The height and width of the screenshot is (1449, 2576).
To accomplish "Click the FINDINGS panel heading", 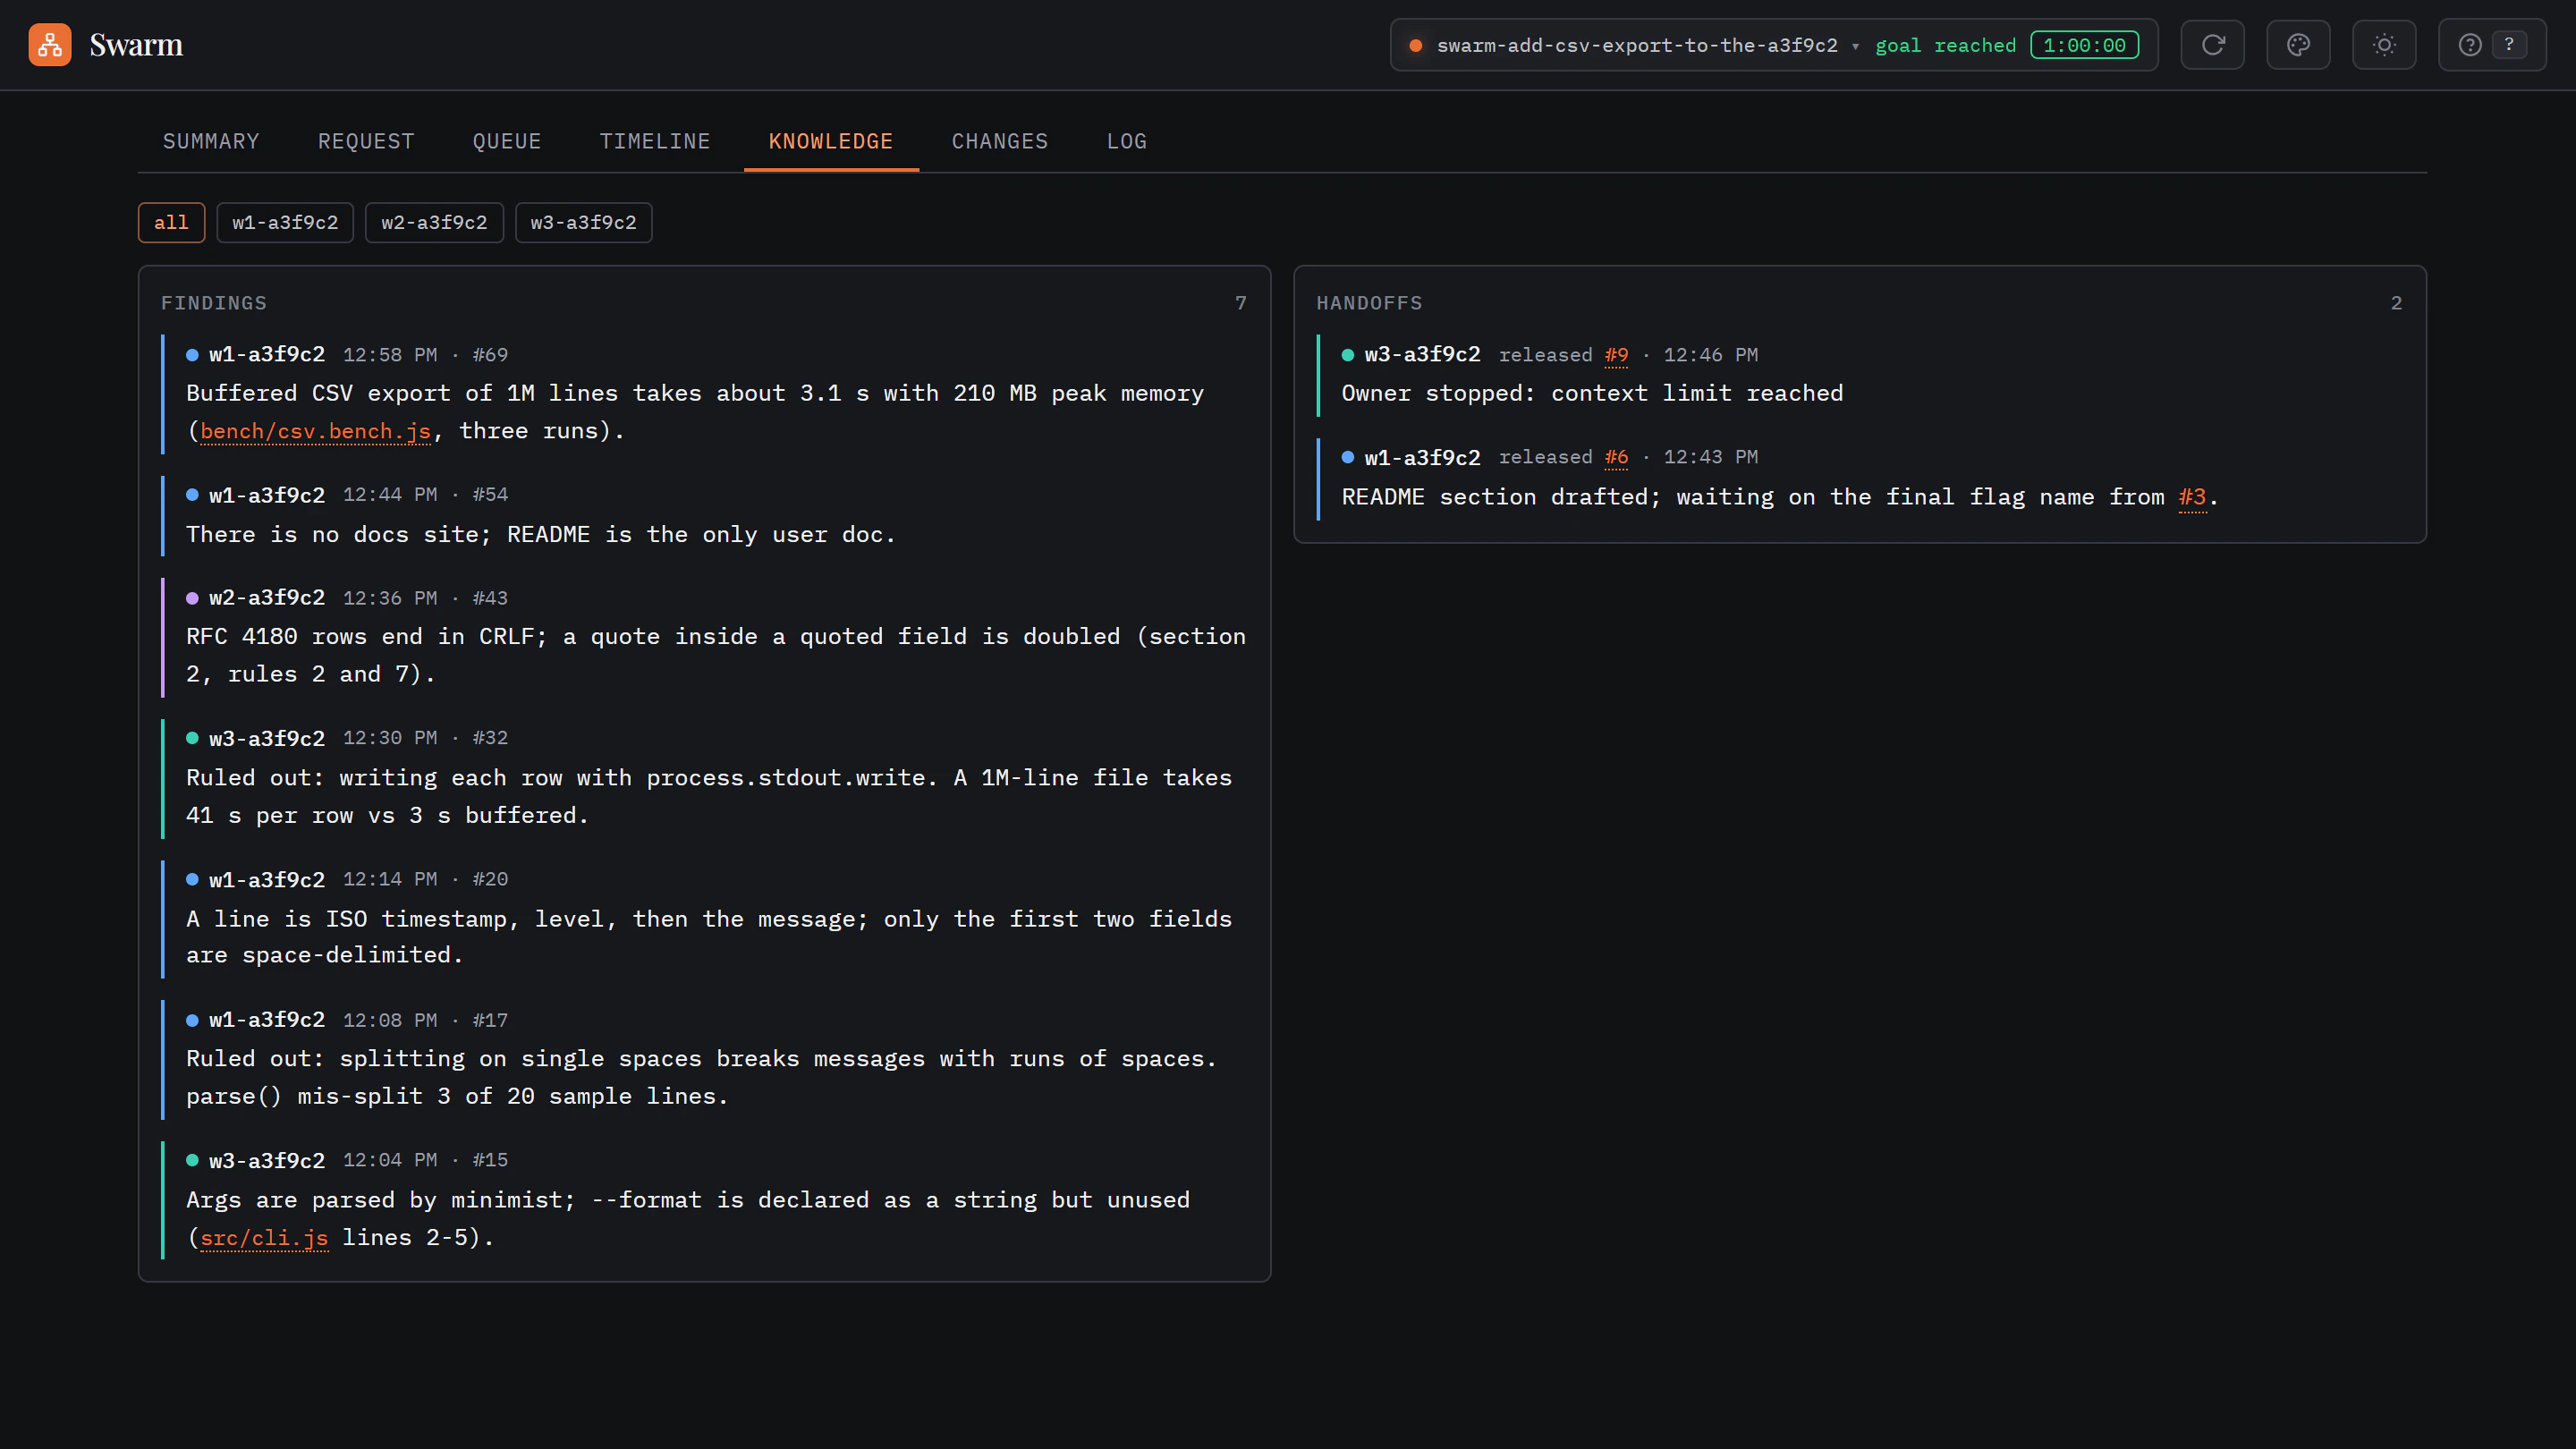I will (214, 303).
